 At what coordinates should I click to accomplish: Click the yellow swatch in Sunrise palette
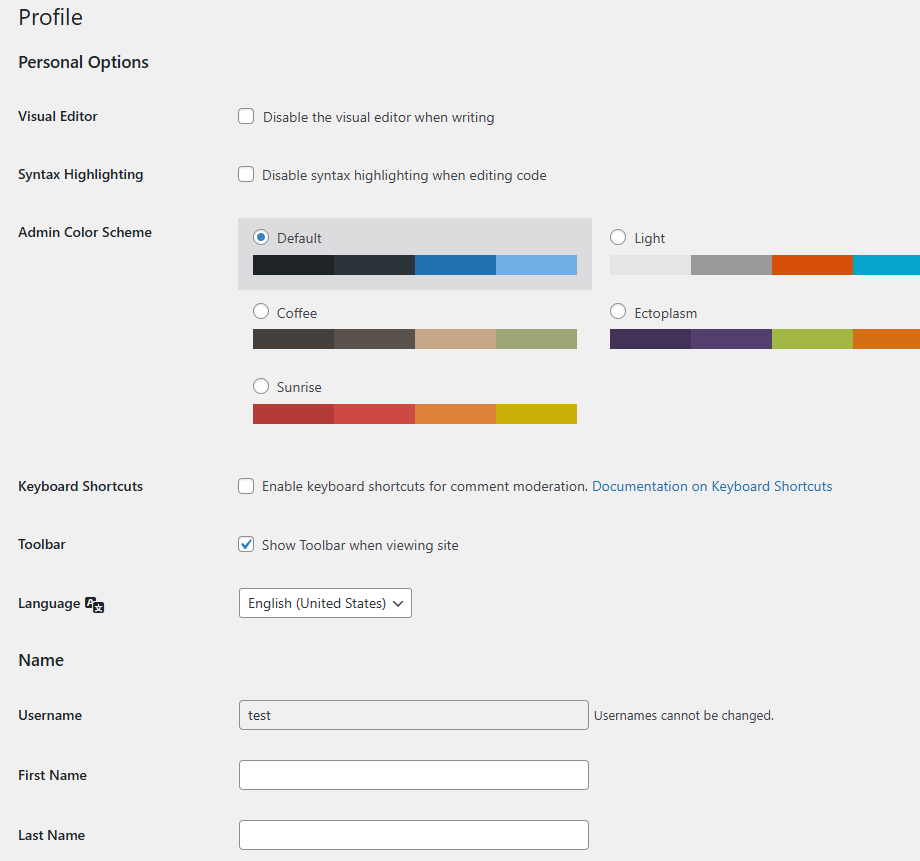click(536, 414)
